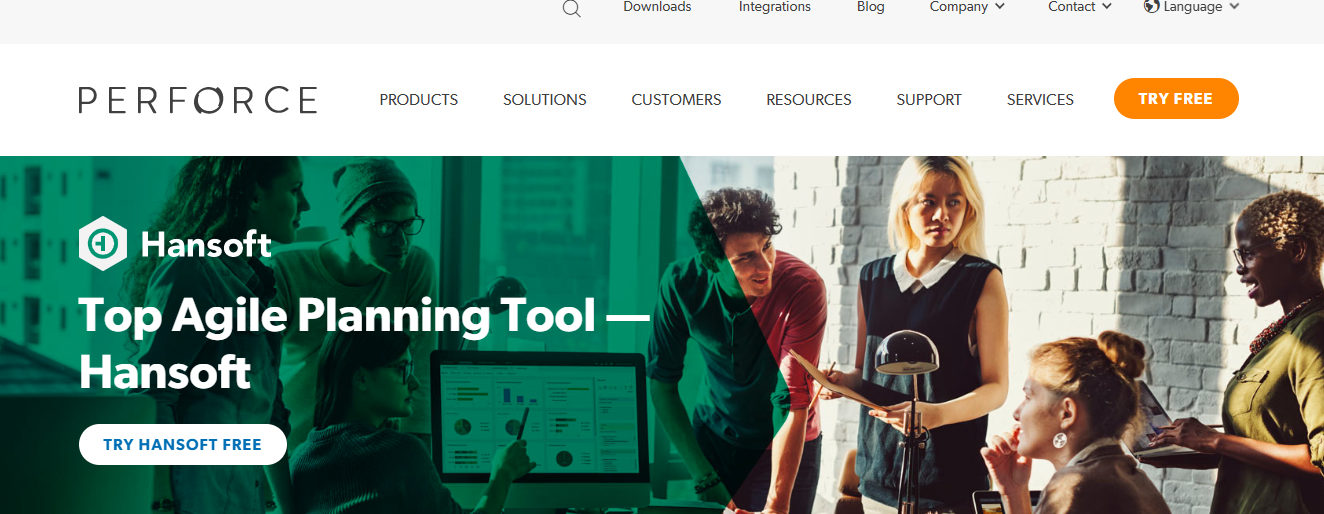Go to Perforce home via logo
The width and height of the screenshot is (1324, 514).
198,100
